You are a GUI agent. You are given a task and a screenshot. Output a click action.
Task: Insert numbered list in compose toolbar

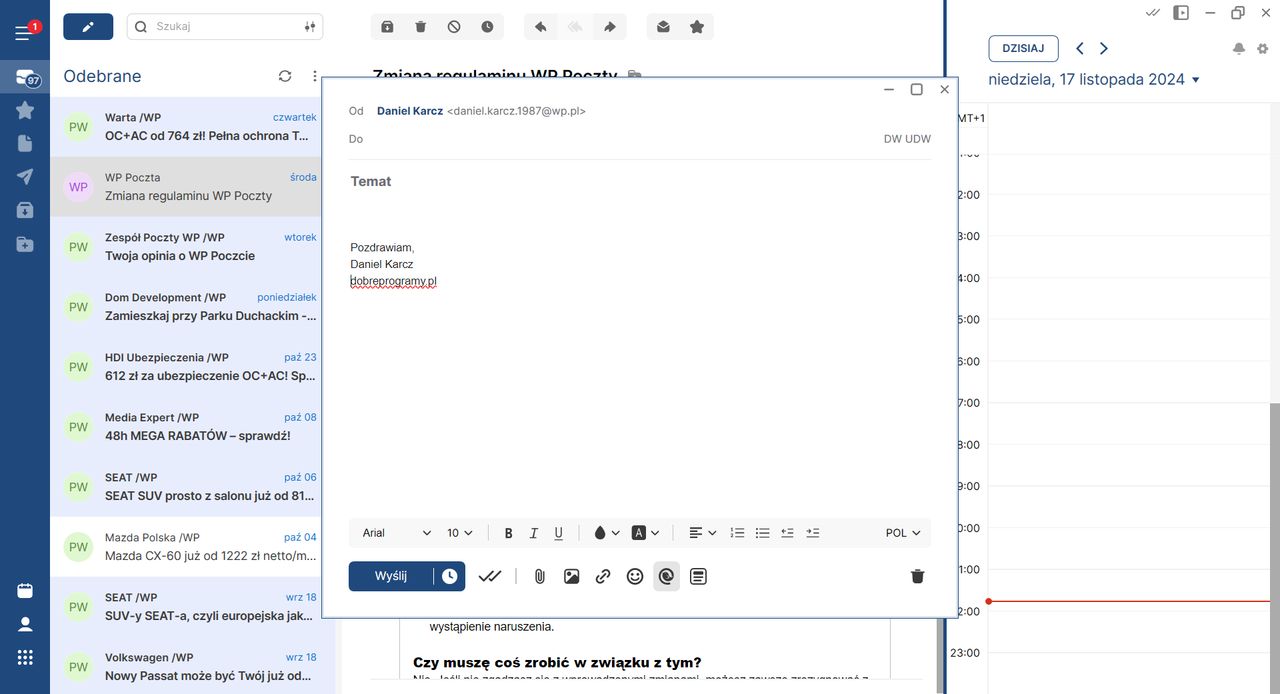tap(737, 533)
